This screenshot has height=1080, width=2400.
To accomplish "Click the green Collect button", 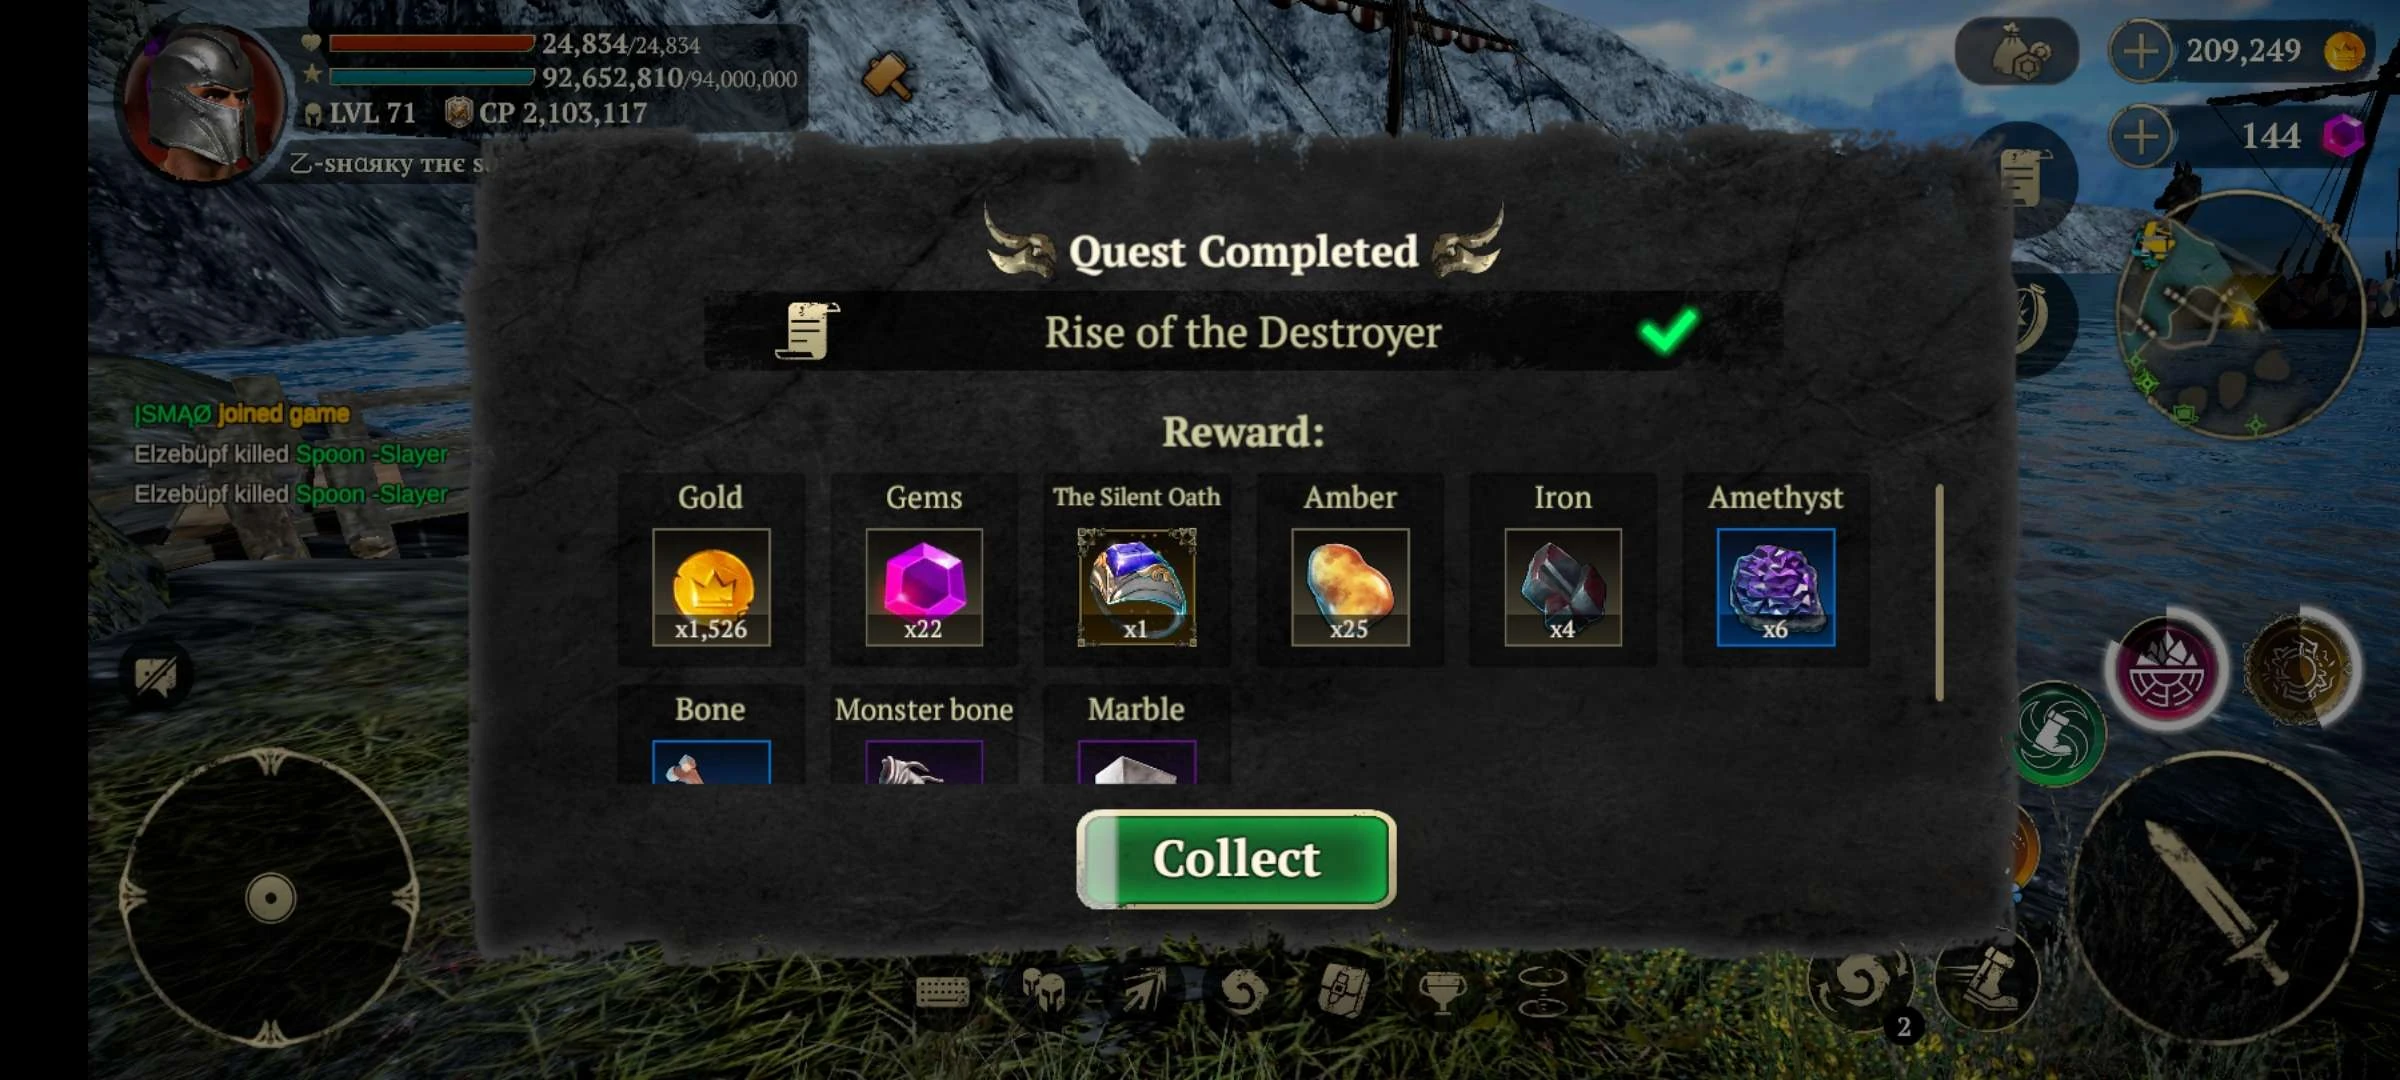I will click(x=1236, y=859).
